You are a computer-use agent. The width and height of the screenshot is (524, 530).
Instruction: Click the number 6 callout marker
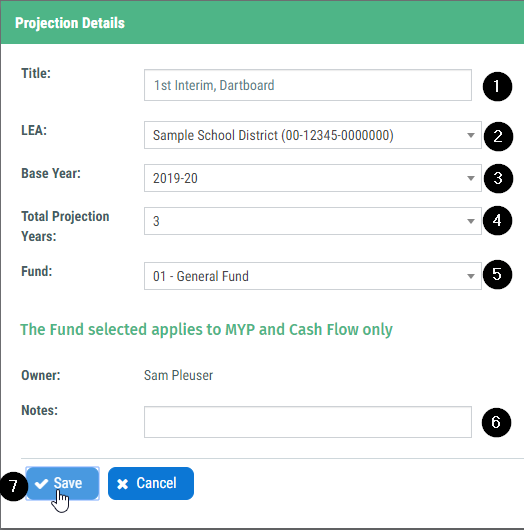496,423
